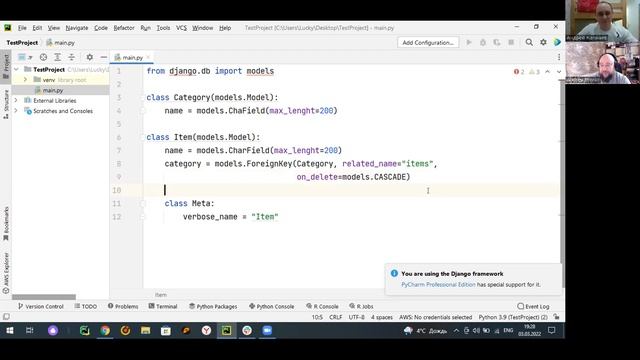This screenshot has height=360, width=640.
Task: Click the errors count indicator in editor
Action: coord(519,72)
